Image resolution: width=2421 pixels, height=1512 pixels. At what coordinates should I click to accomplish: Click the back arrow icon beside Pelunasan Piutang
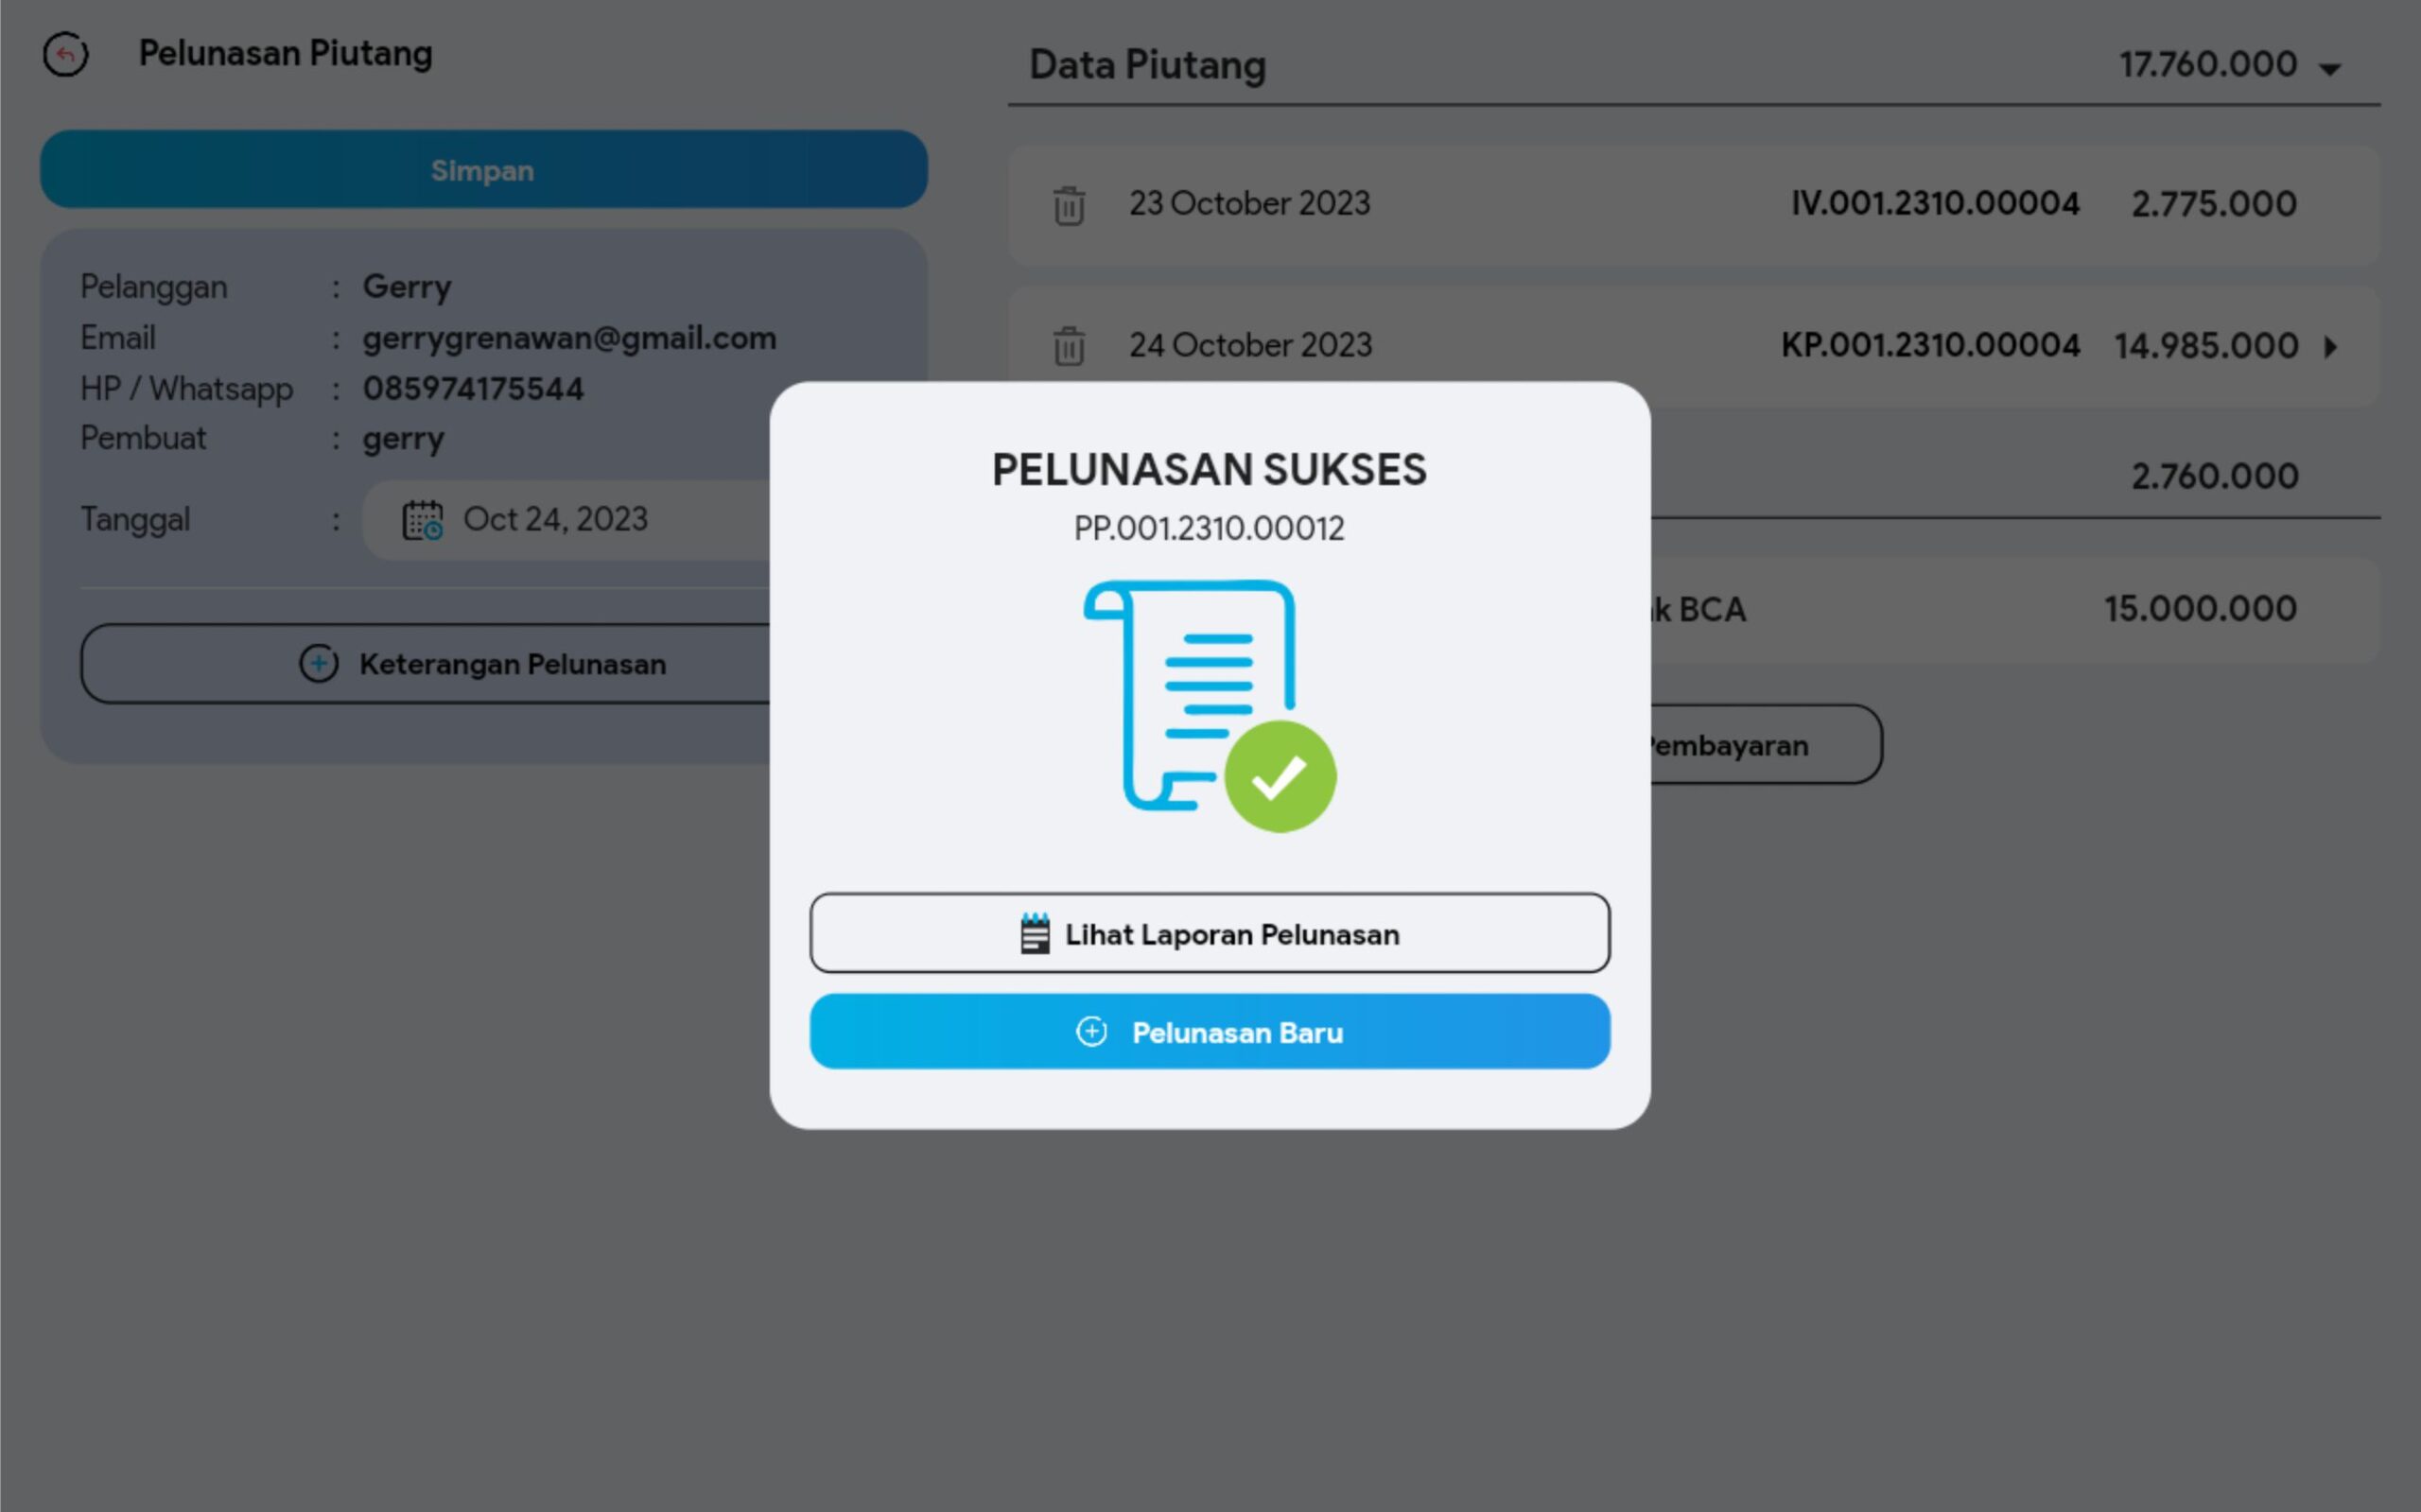[x=66, y=54]
